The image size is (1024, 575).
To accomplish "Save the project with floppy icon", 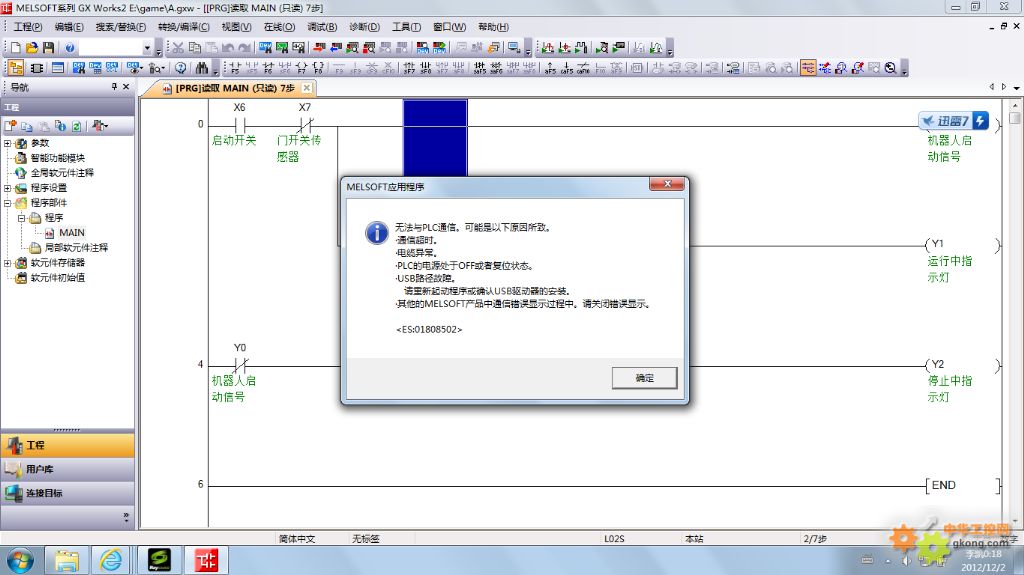I will click(48, 48).
